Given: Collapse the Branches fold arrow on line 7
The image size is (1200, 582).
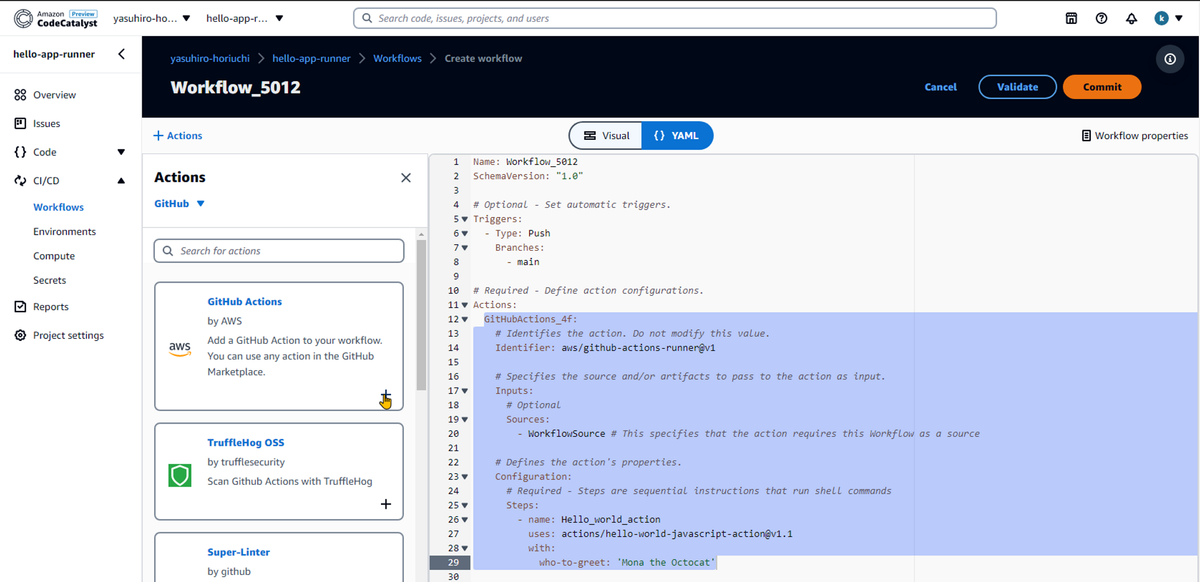Looking at the screenshot, I should coord(464,247).
